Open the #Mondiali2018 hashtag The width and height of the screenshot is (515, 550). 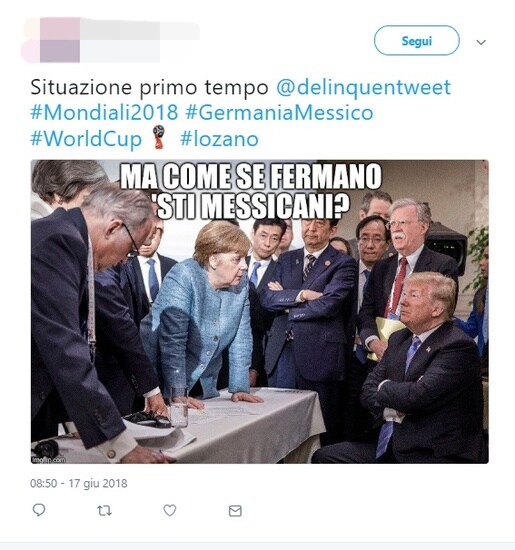coord(104,113)
